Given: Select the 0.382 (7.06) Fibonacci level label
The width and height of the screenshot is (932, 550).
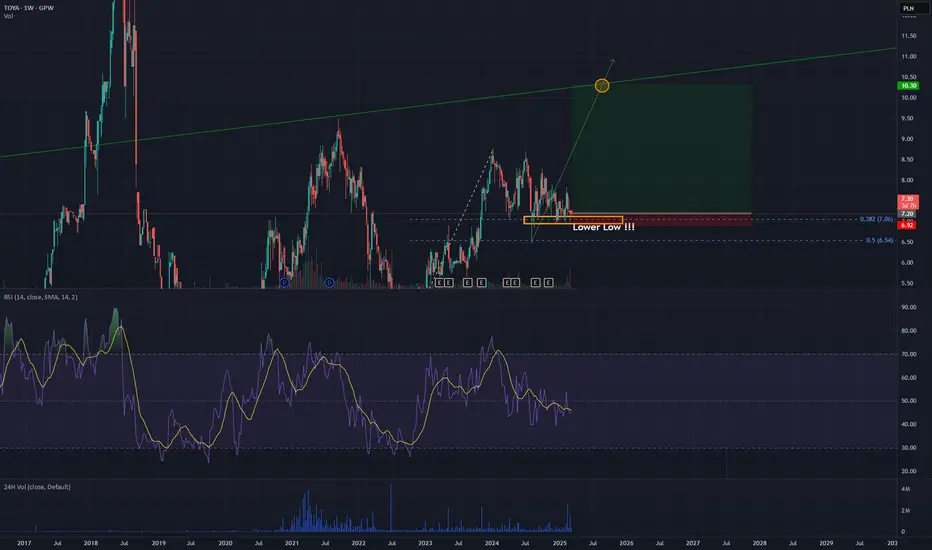Looking at the screenshot, I should click(876, 219).
